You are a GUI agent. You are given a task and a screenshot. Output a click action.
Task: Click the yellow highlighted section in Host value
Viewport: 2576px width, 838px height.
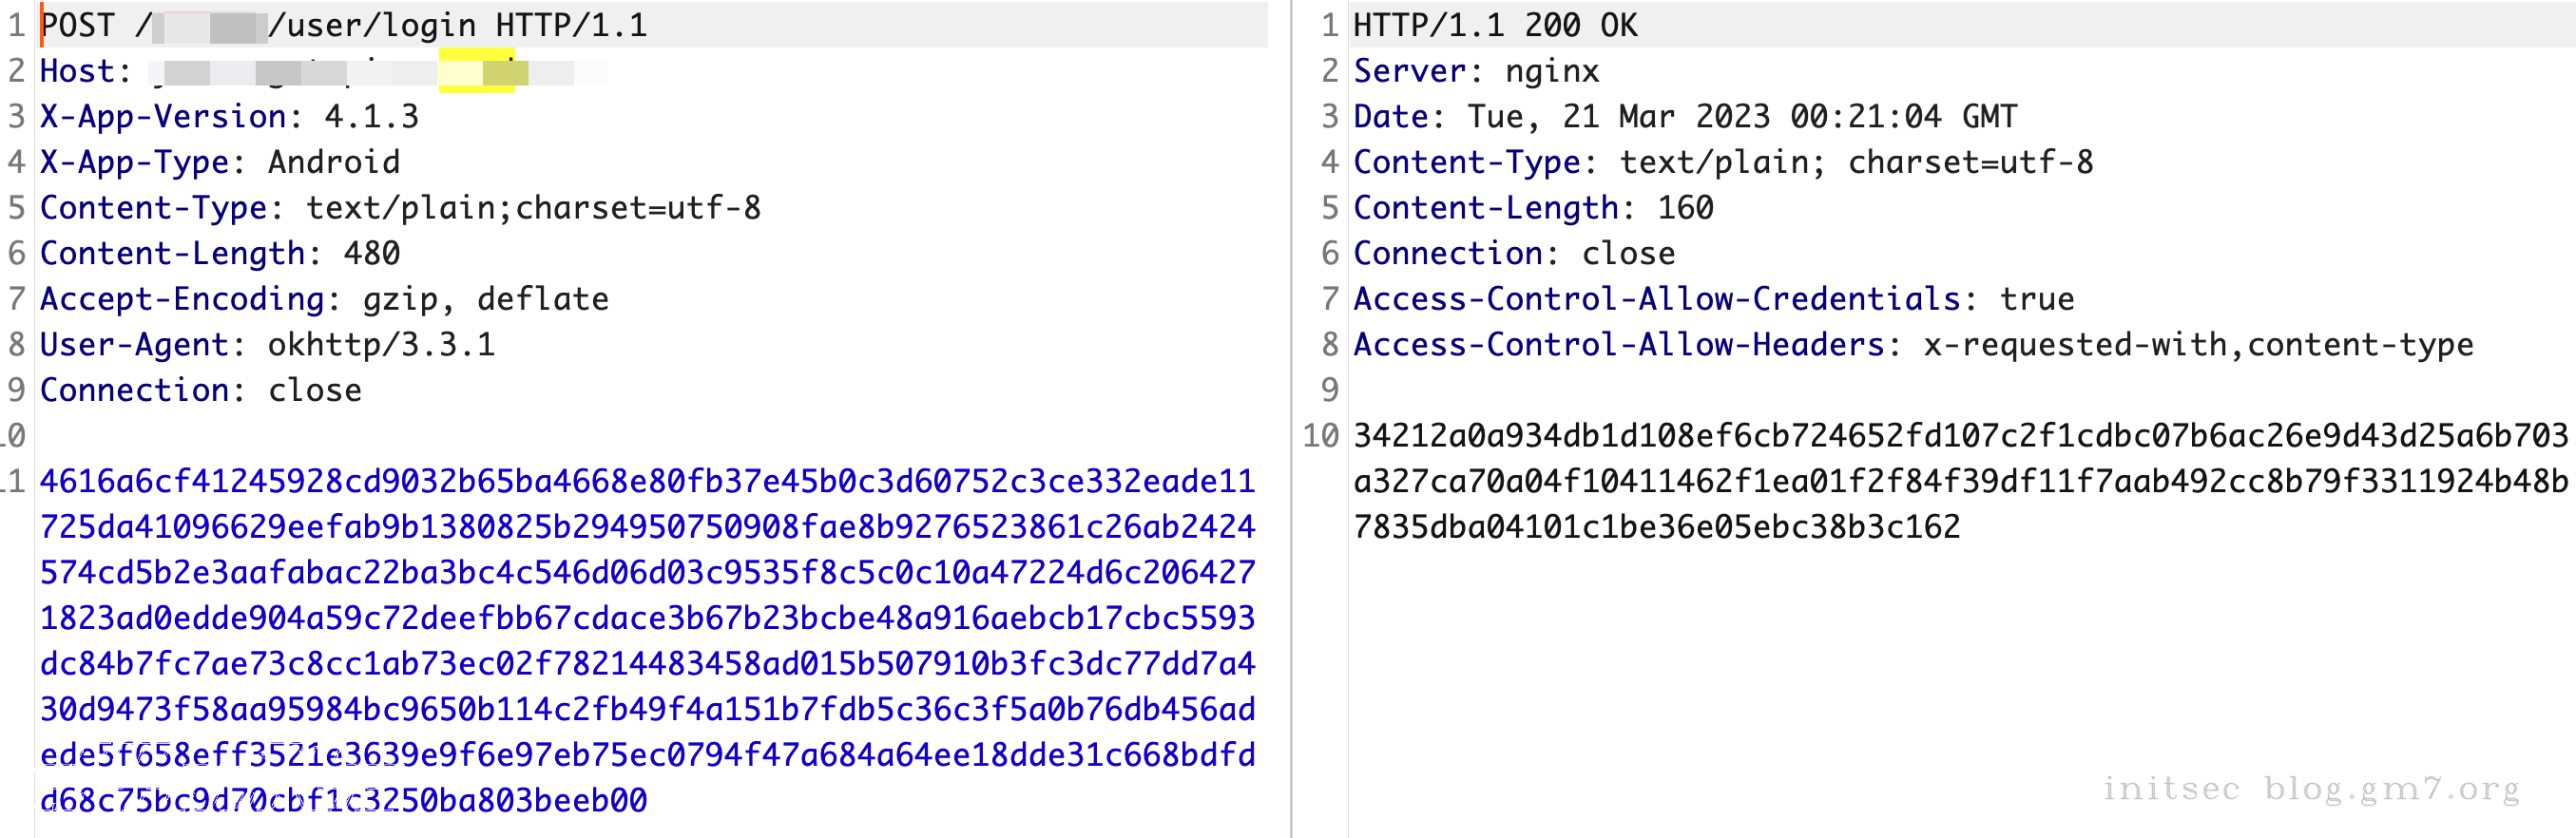click(x=477, y=70)
